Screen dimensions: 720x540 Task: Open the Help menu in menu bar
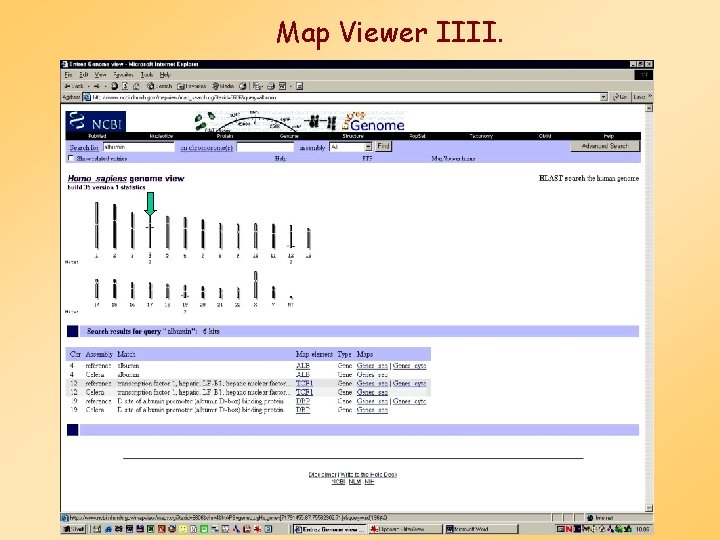(165, 74)
